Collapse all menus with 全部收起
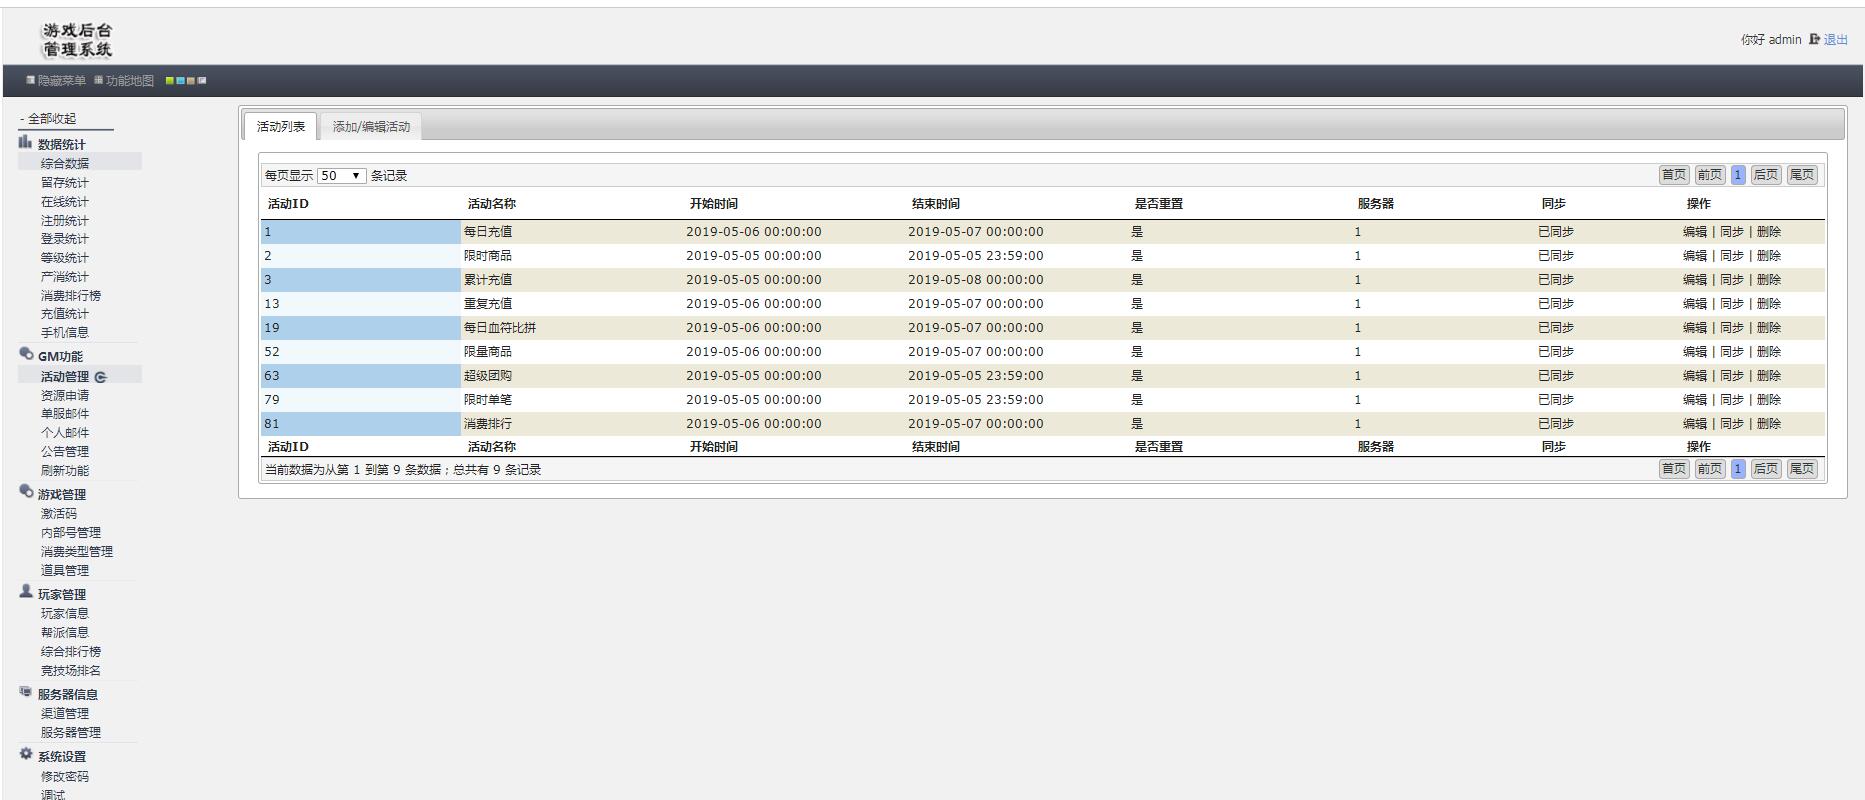 [48, 119]
